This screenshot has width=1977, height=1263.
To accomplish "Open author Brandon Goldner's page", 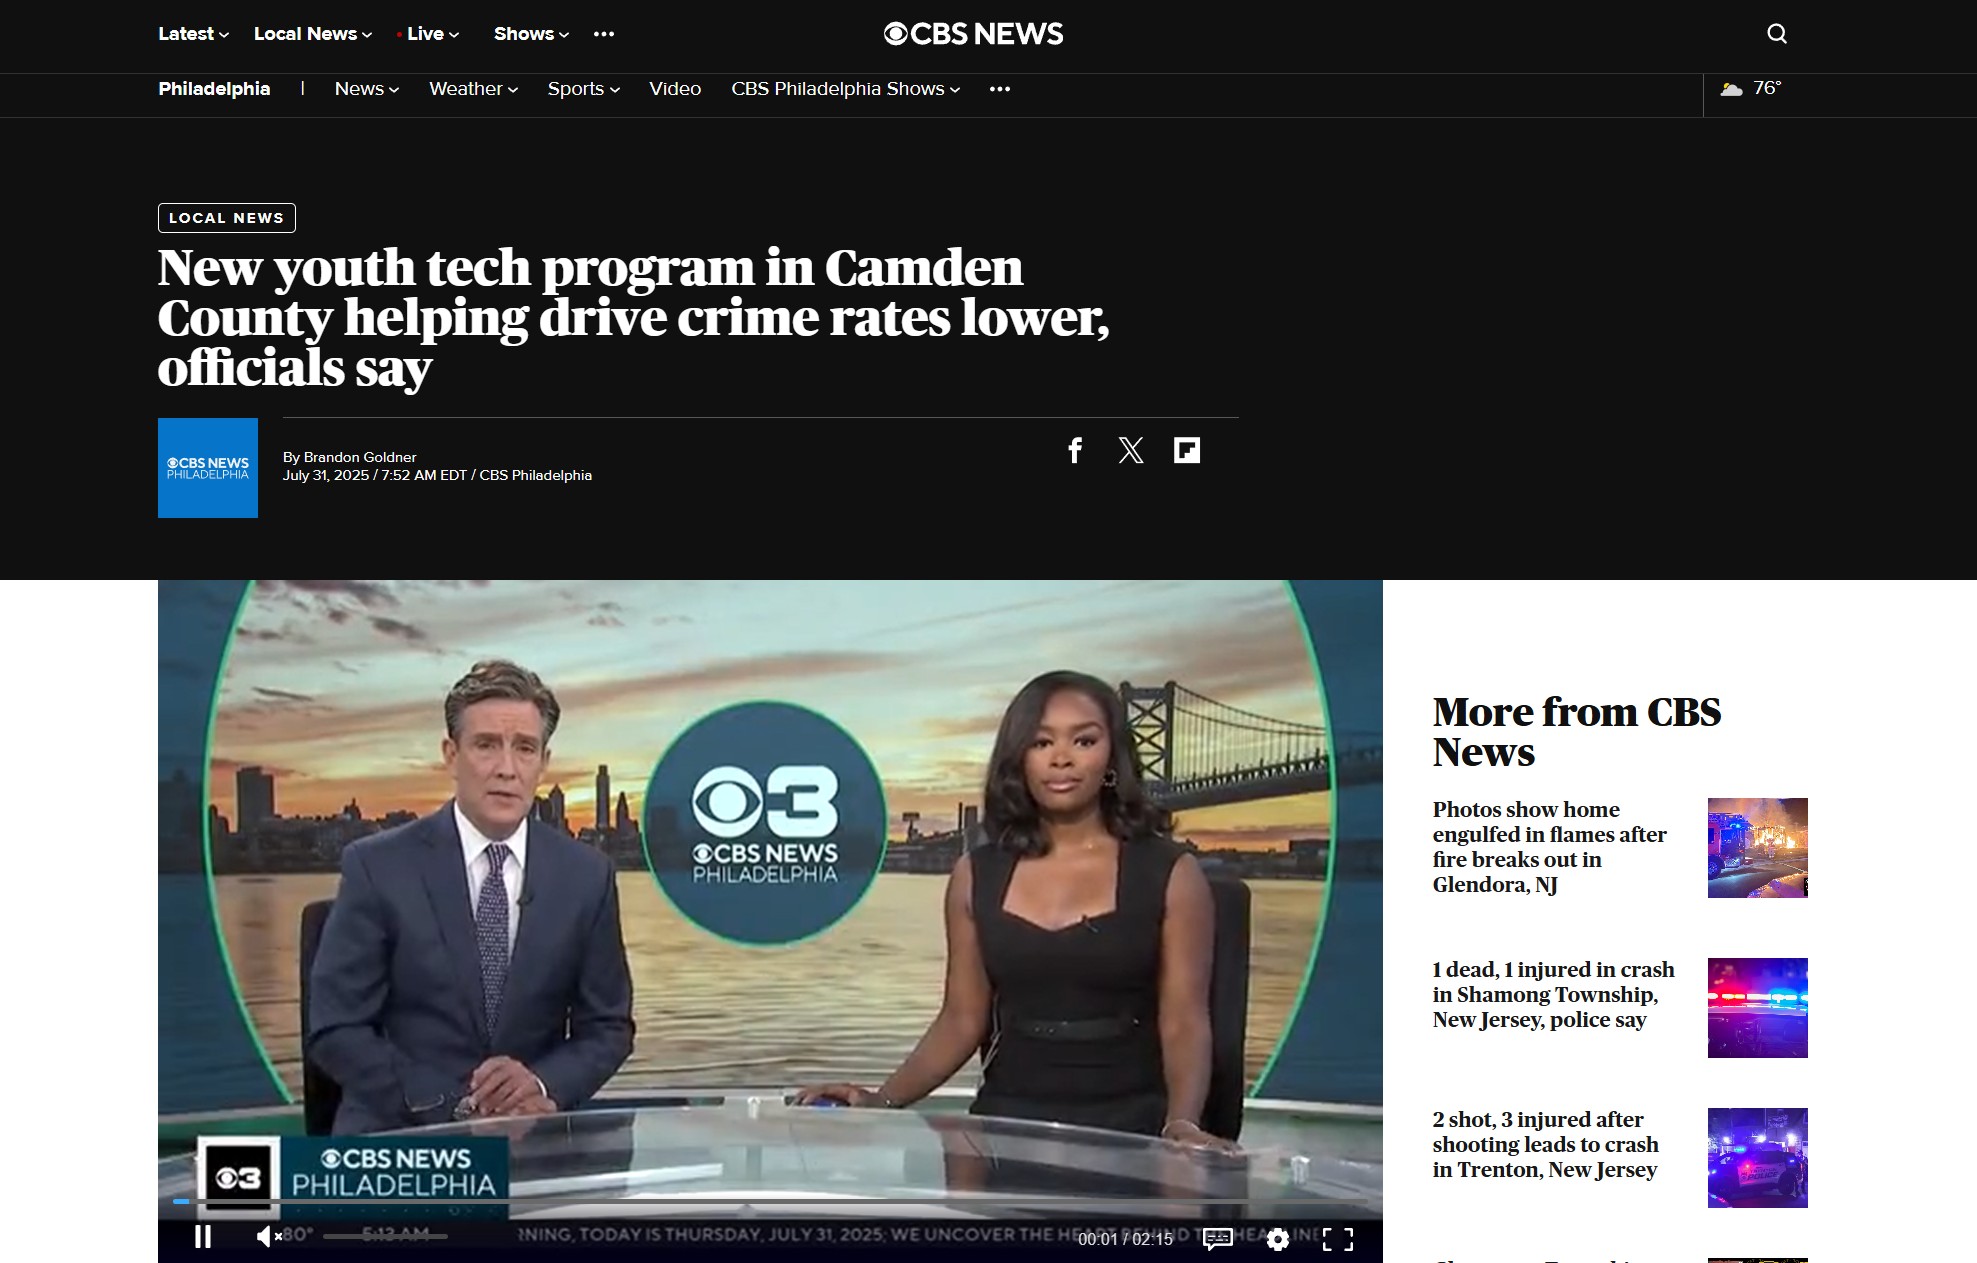I will click(x=360, y=457).
